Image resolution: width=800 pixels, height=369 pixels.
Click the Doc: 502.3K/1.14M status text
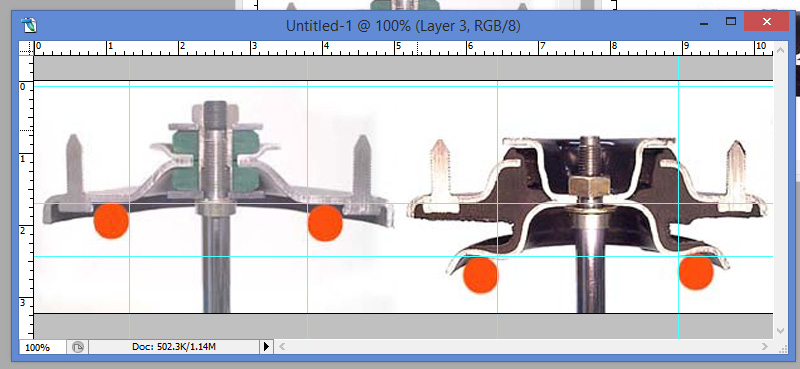point(173,347)
